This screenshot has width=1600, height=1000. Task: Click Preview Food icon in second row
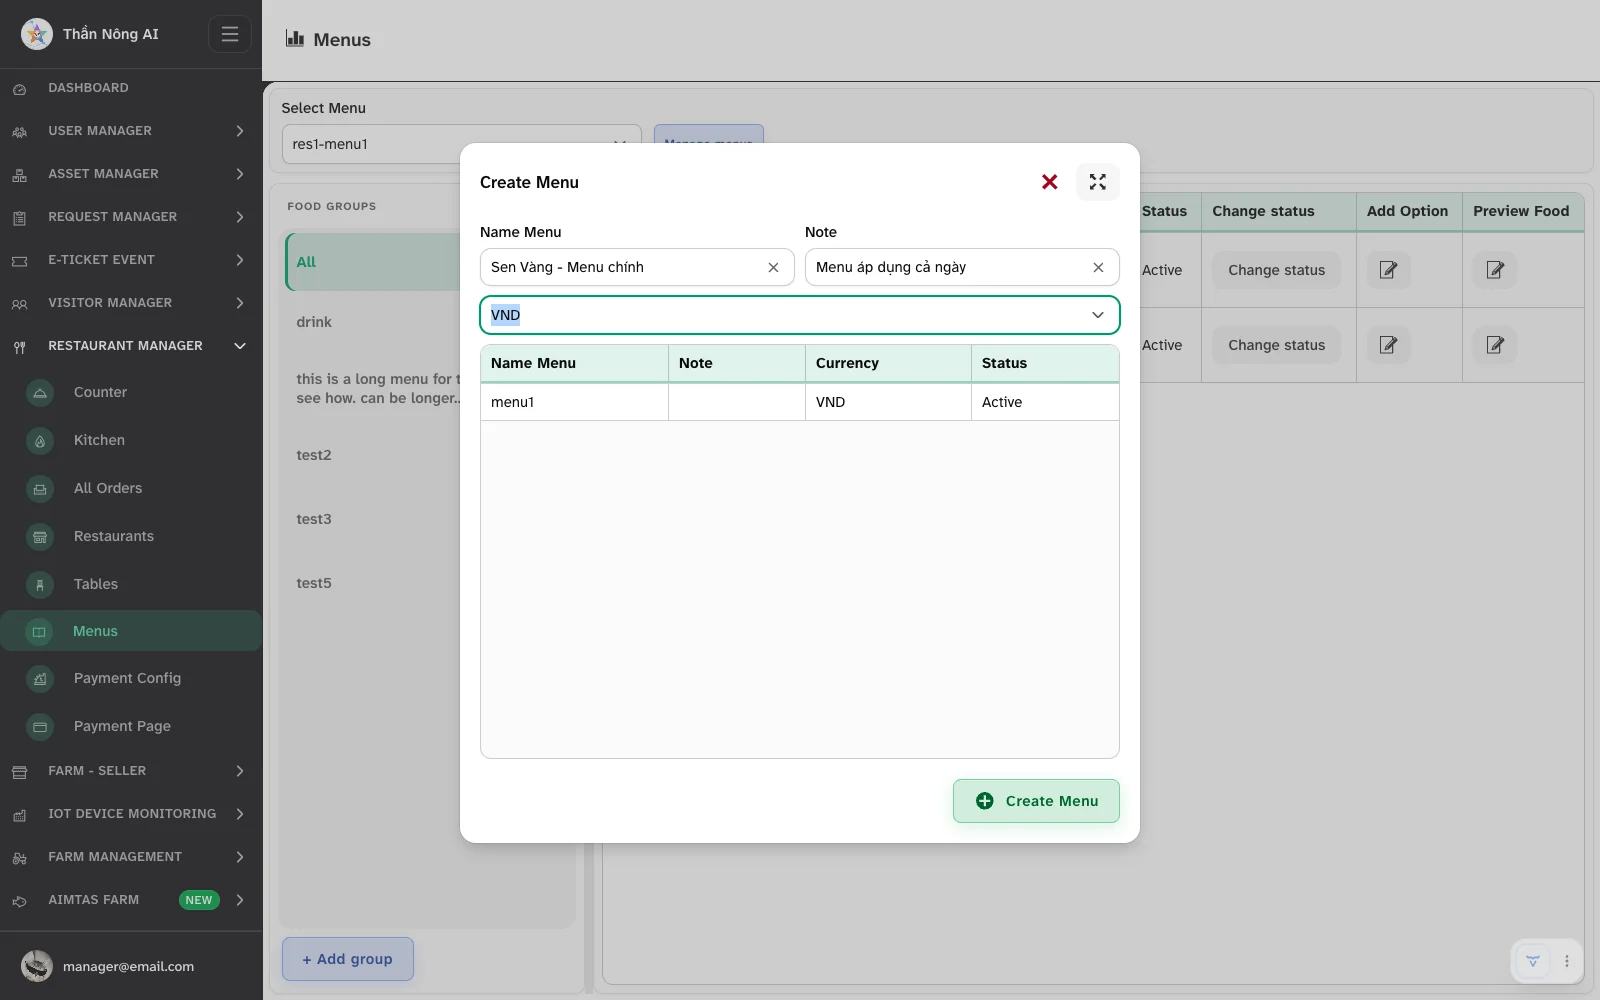(x=1495, y=345)
